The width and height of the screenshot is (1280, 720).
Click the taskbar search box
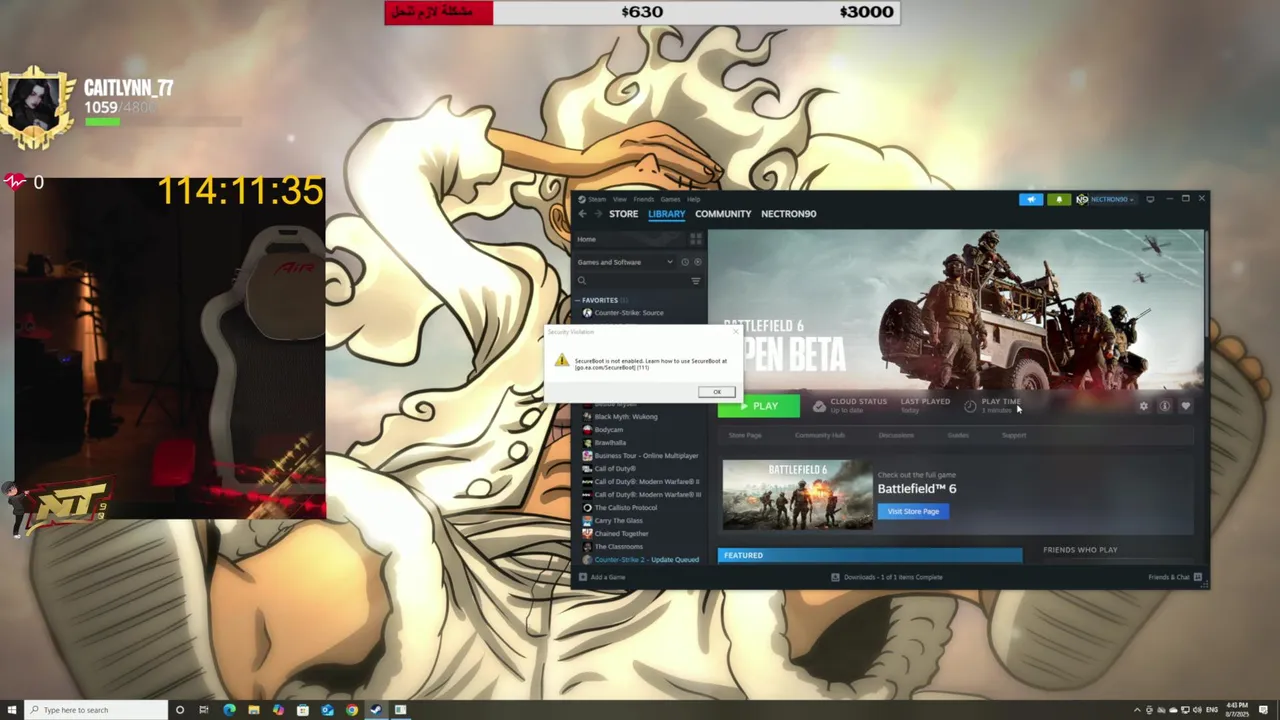pyautogui.click(x=96, y=710)
